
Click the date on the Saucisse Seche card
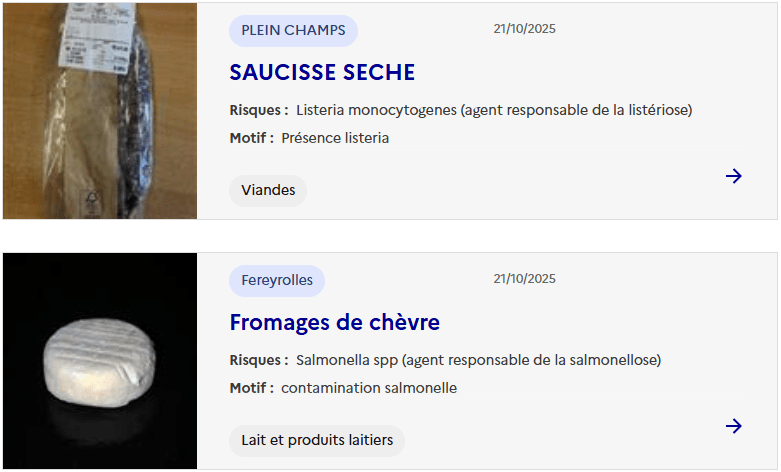click(x=524, y=29)
